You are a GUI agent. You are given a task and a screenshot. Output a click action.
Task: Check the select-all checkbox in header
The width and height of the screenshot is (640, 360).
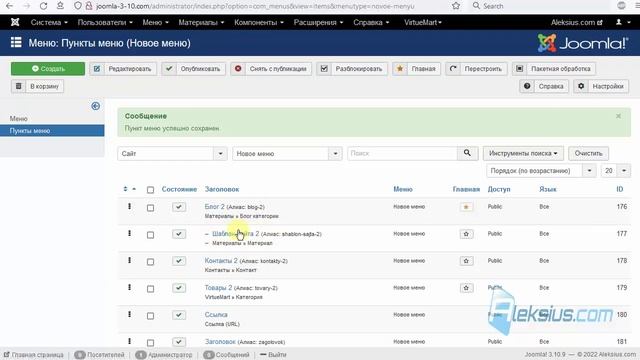pyautogui.click(x=150, y=190)
